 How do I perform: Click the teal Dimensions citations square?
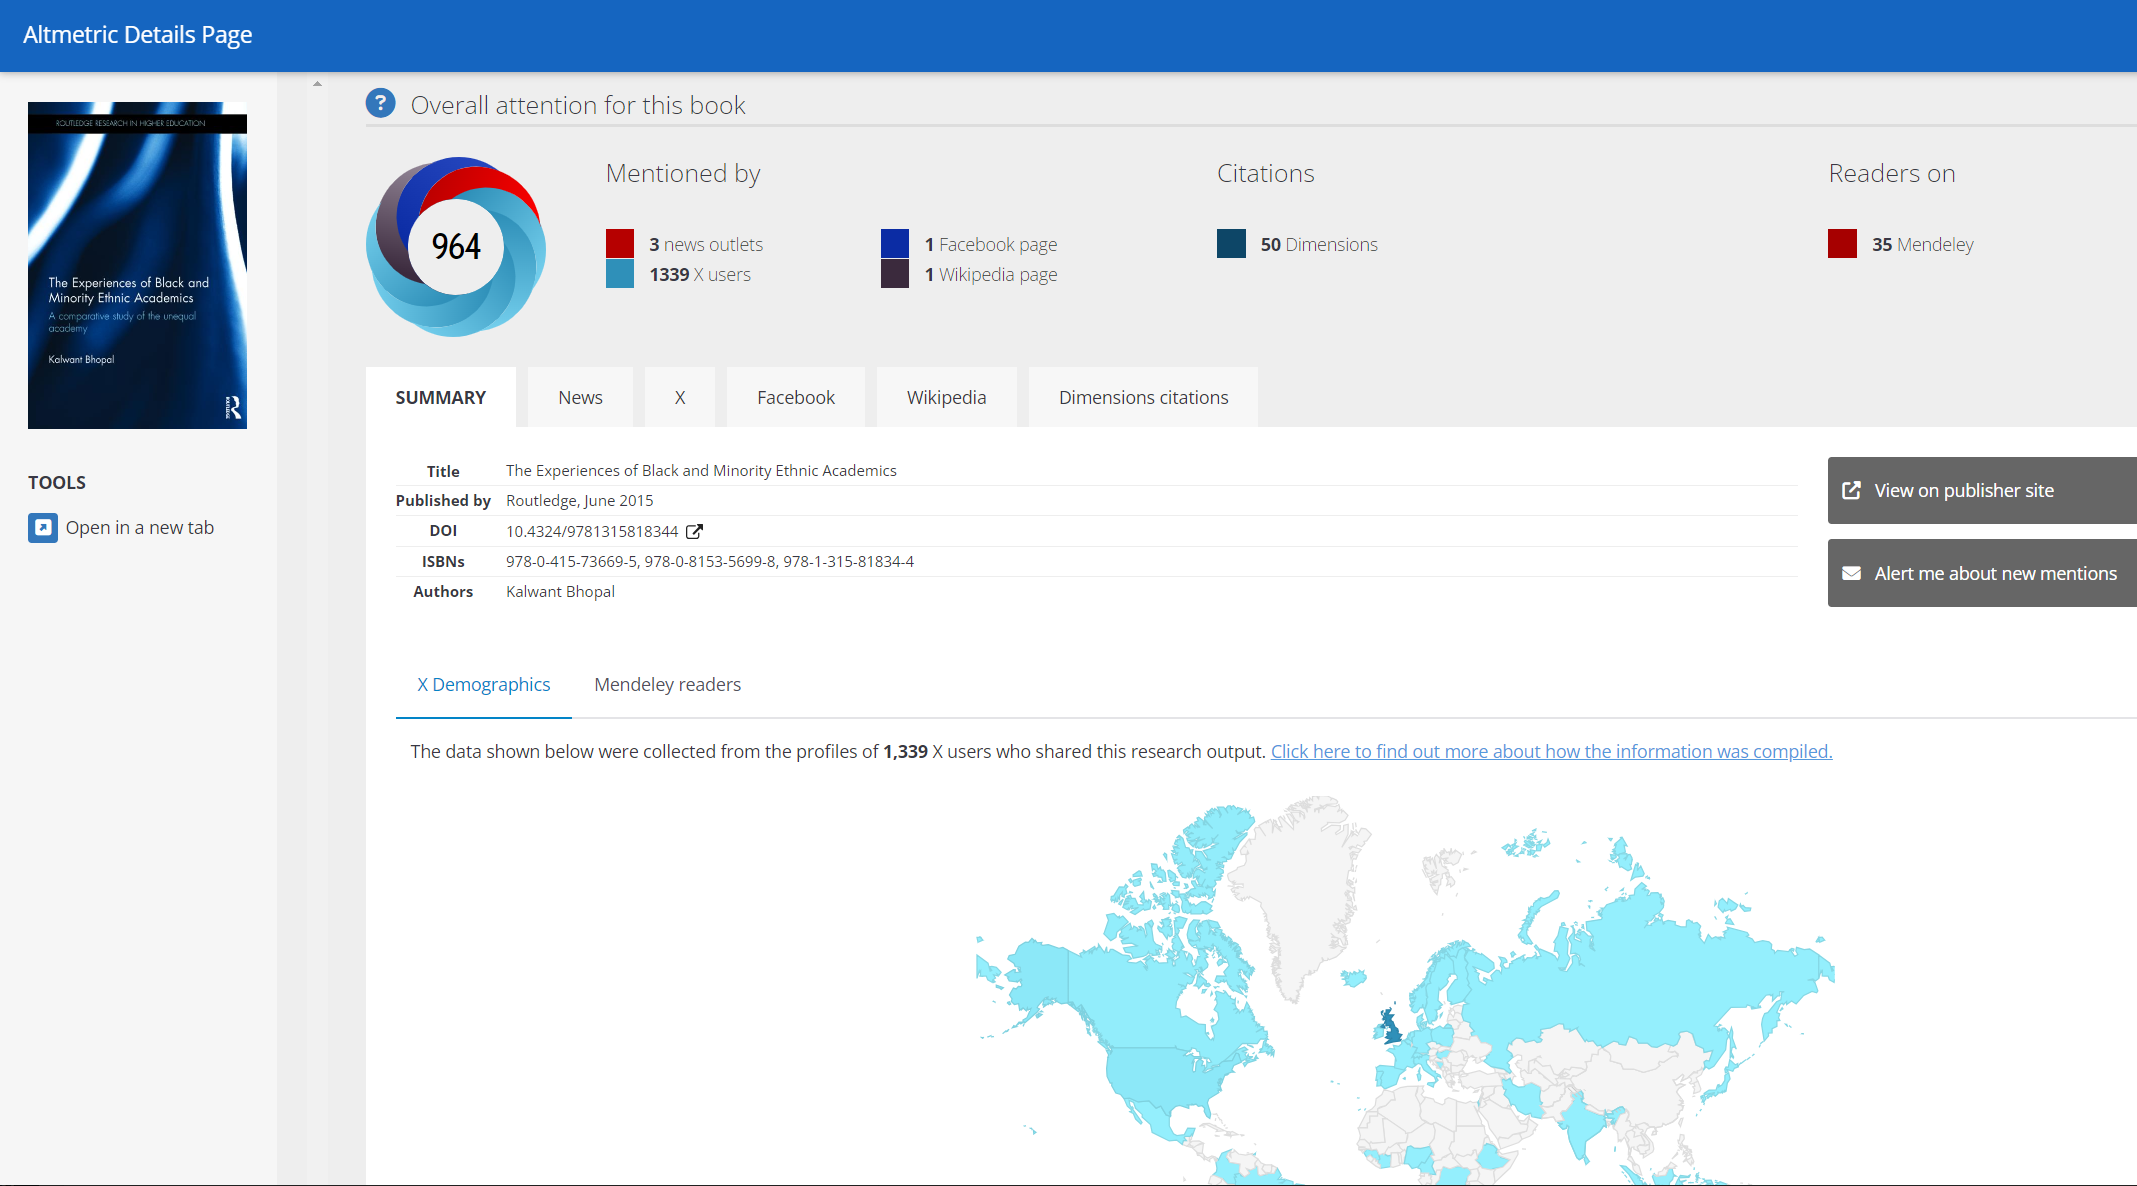[x=1231, y=243]
